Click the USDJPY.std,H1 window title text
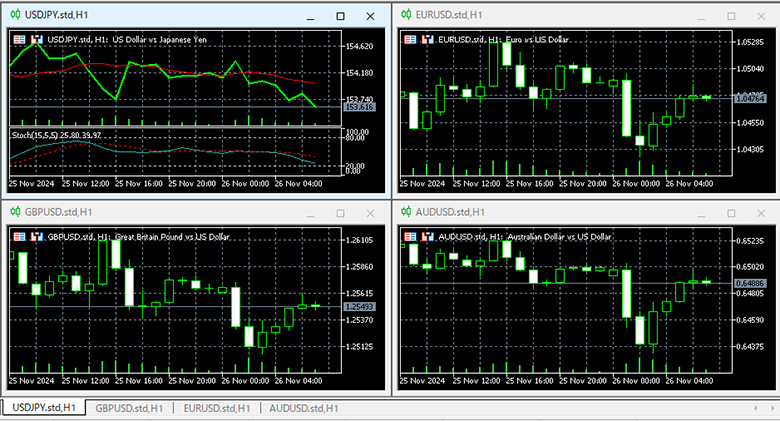Viewport: 780px width, 421px height. click(x=56, y=15)
